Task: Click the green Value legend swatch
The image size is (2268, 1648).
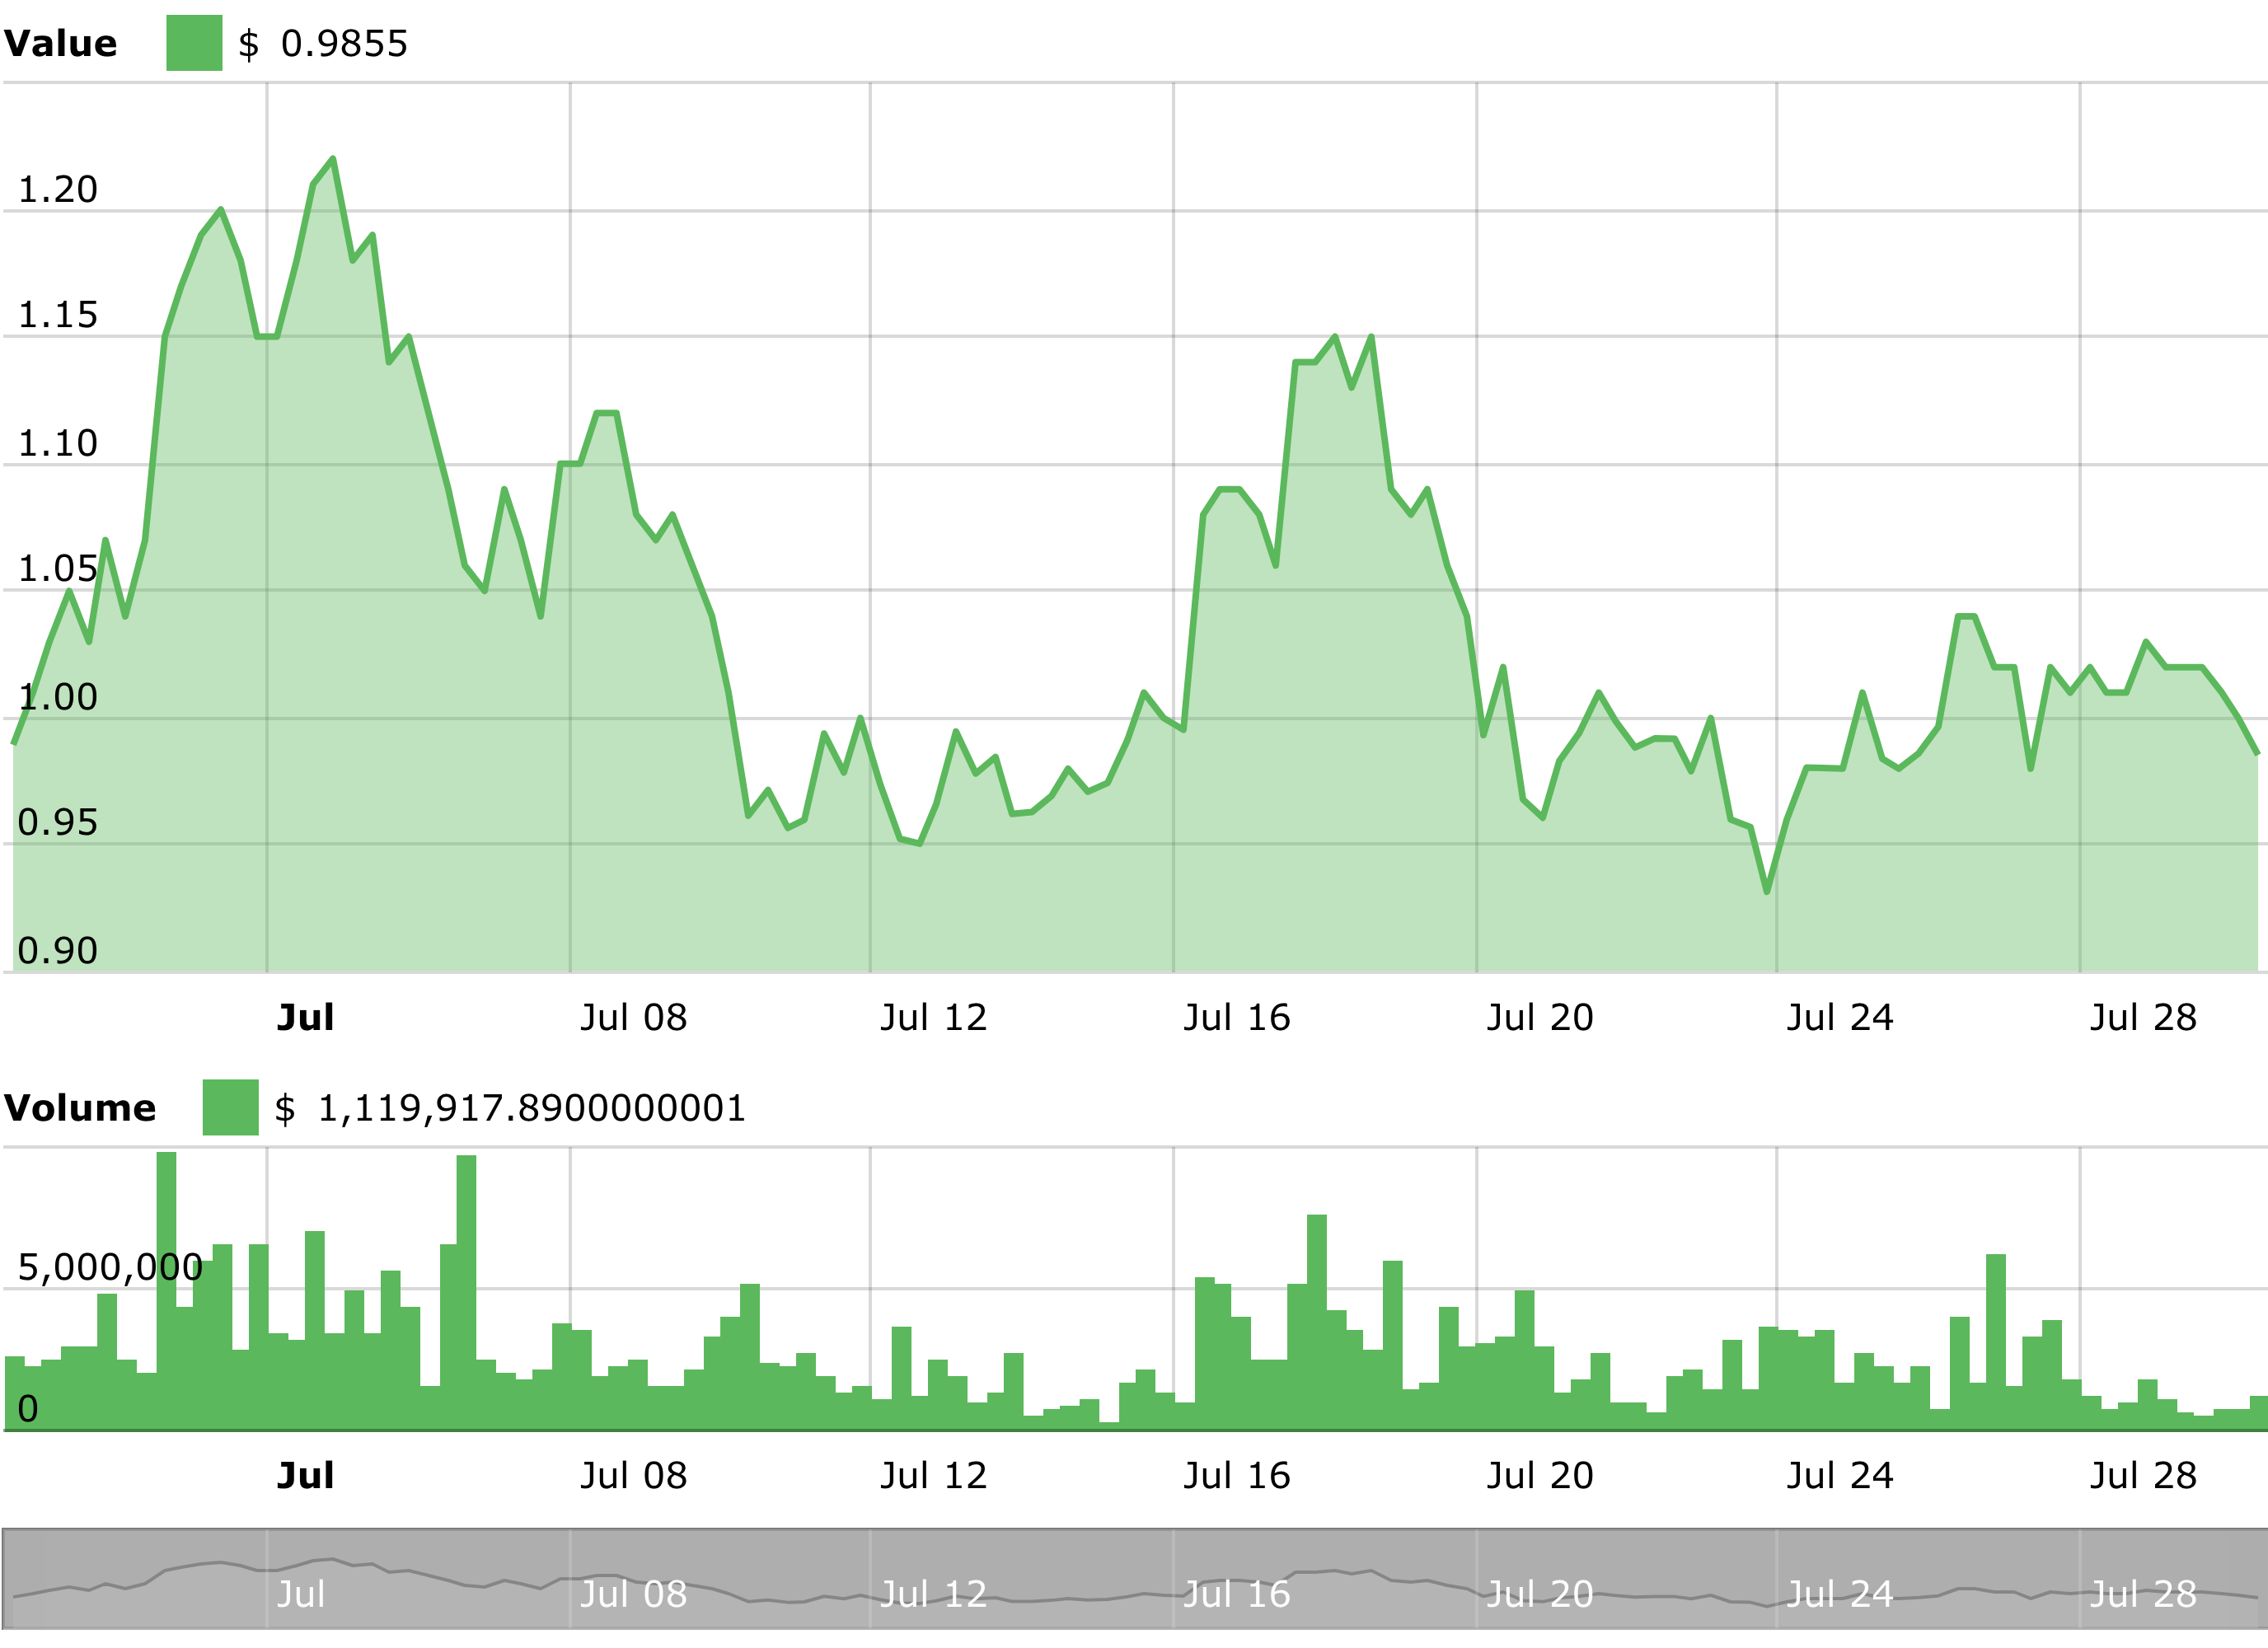Action: [x=194, y=43]
